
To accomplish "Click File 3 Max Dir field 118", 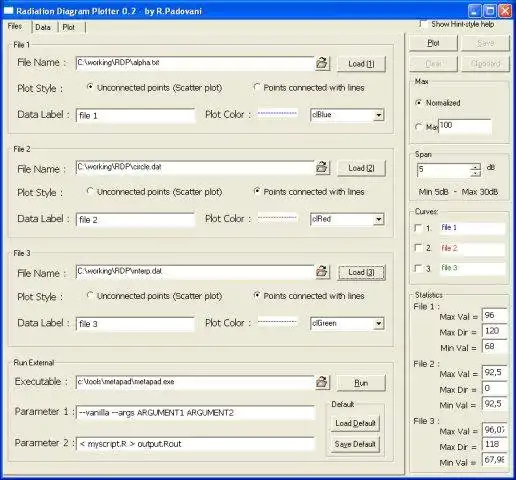I will pyautogui.click(x=495, y=445).
